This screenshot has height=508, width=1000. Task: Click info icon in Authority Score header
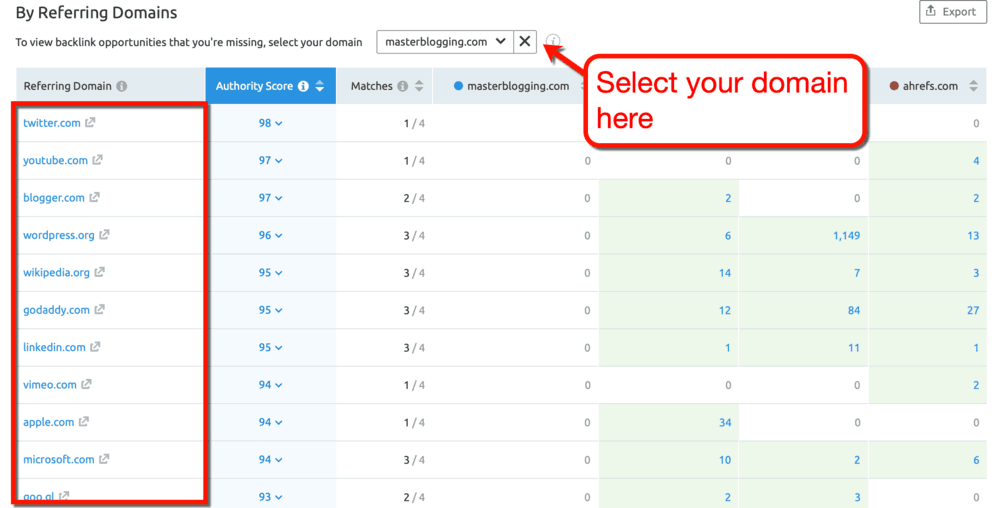tap(304, 86)
